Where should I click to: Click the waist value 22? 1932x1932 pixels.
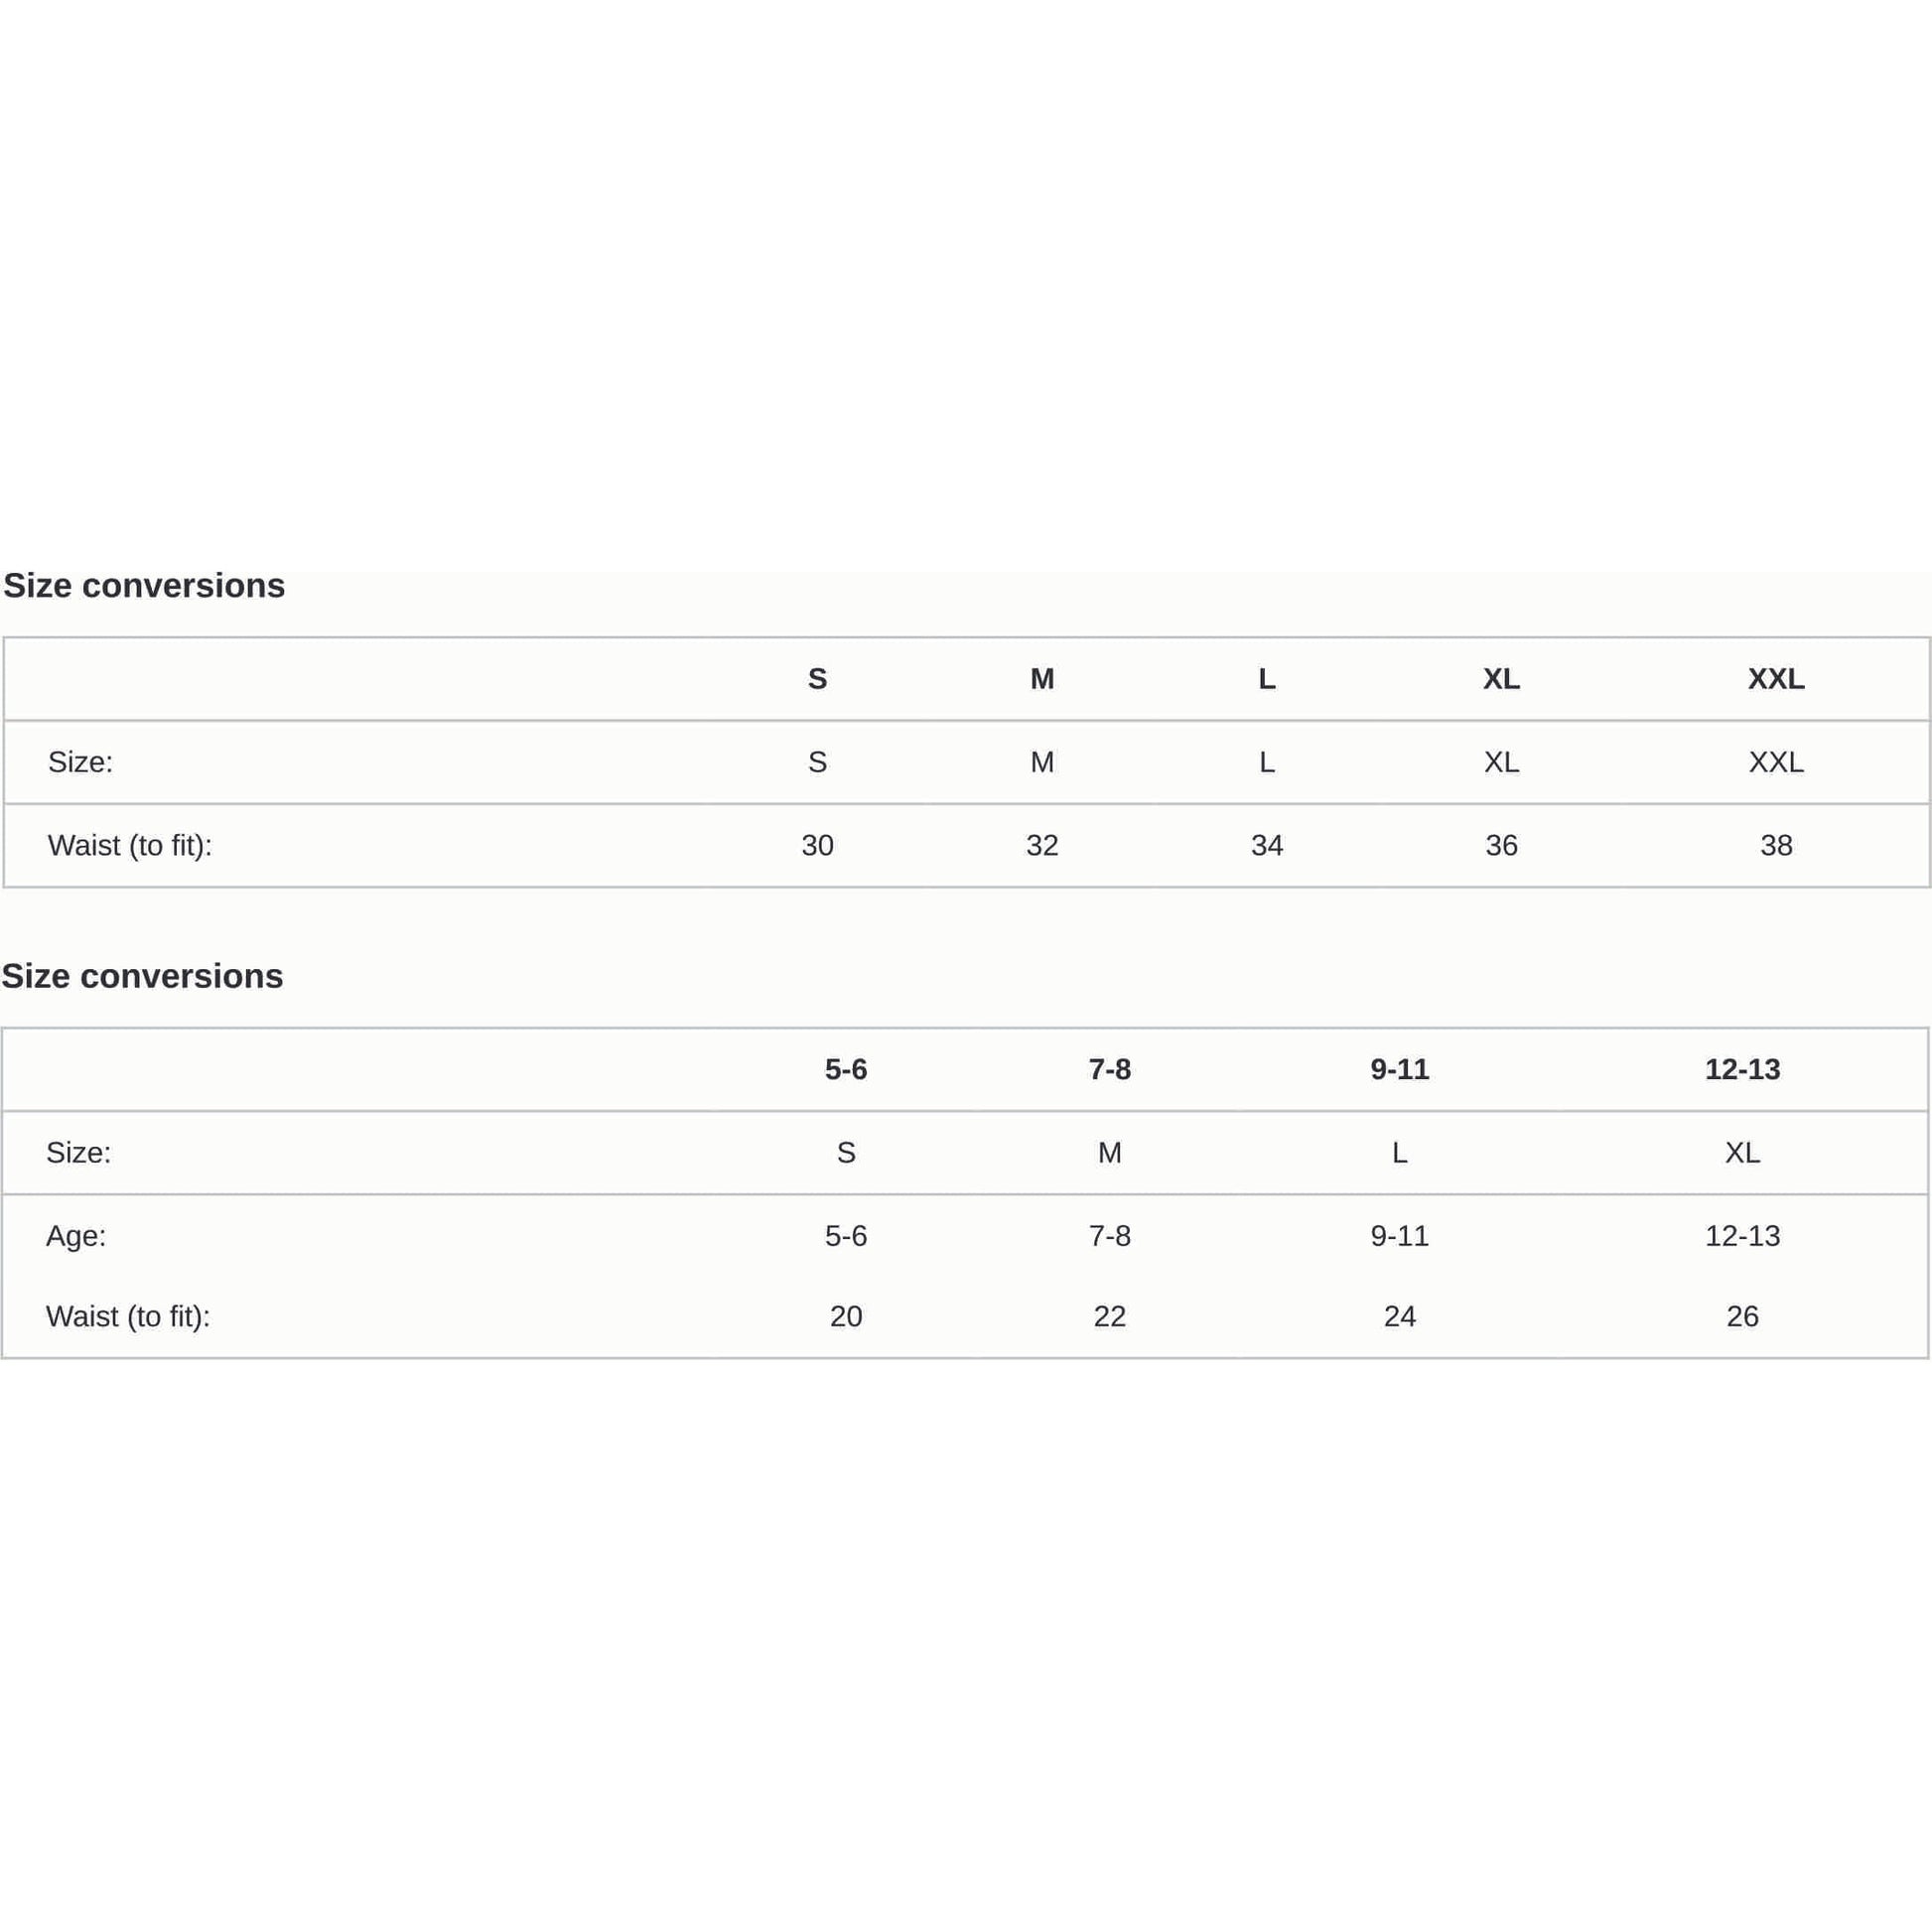coord(1109,1316)
